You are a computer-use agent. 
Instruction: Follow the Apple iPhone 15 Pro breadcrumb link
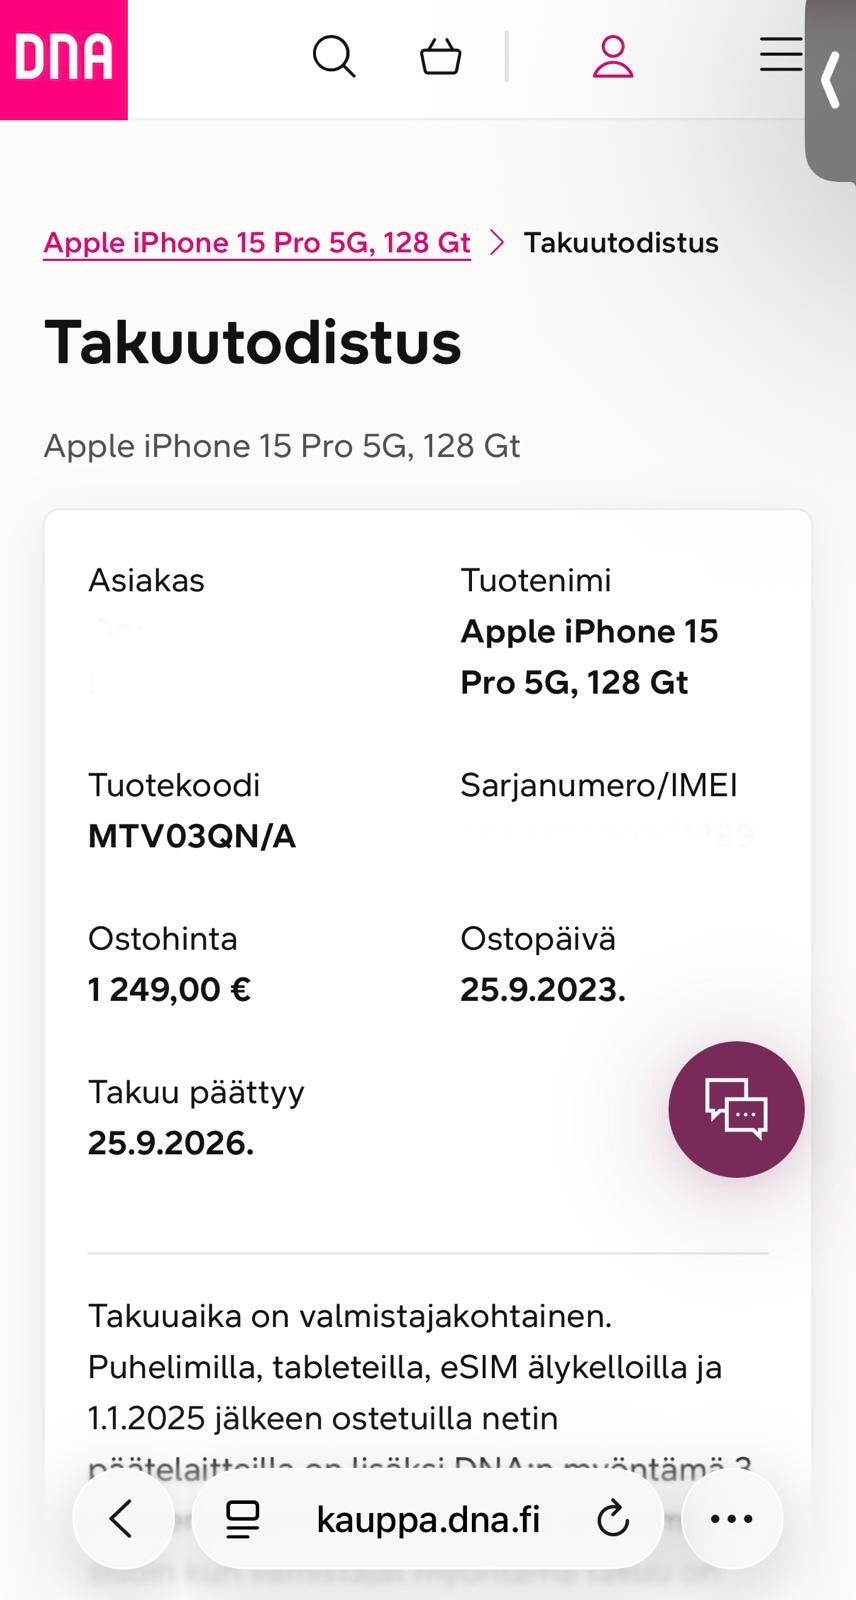(257, 243)
